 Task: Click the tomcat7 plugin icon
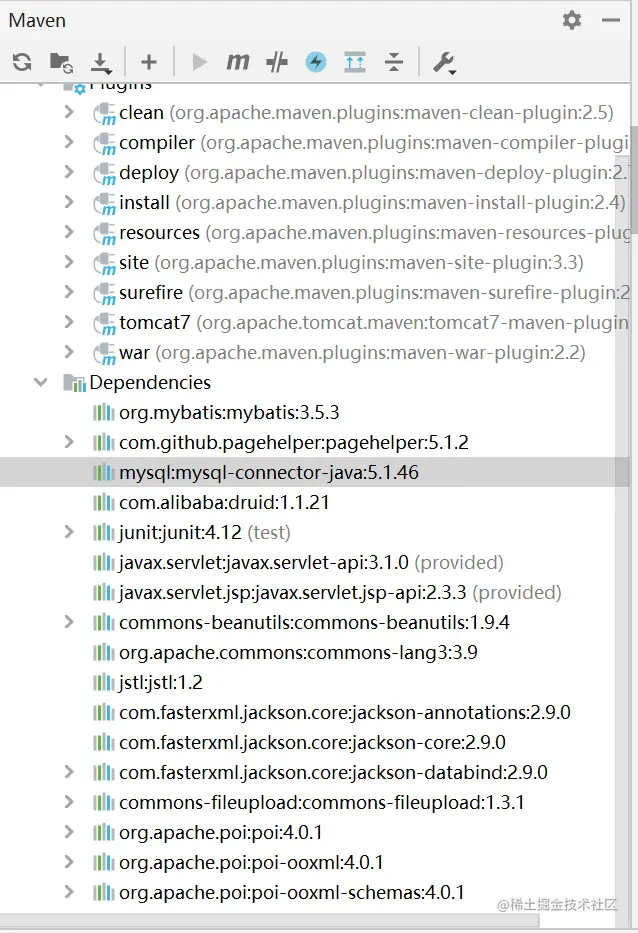coord(104,324)
